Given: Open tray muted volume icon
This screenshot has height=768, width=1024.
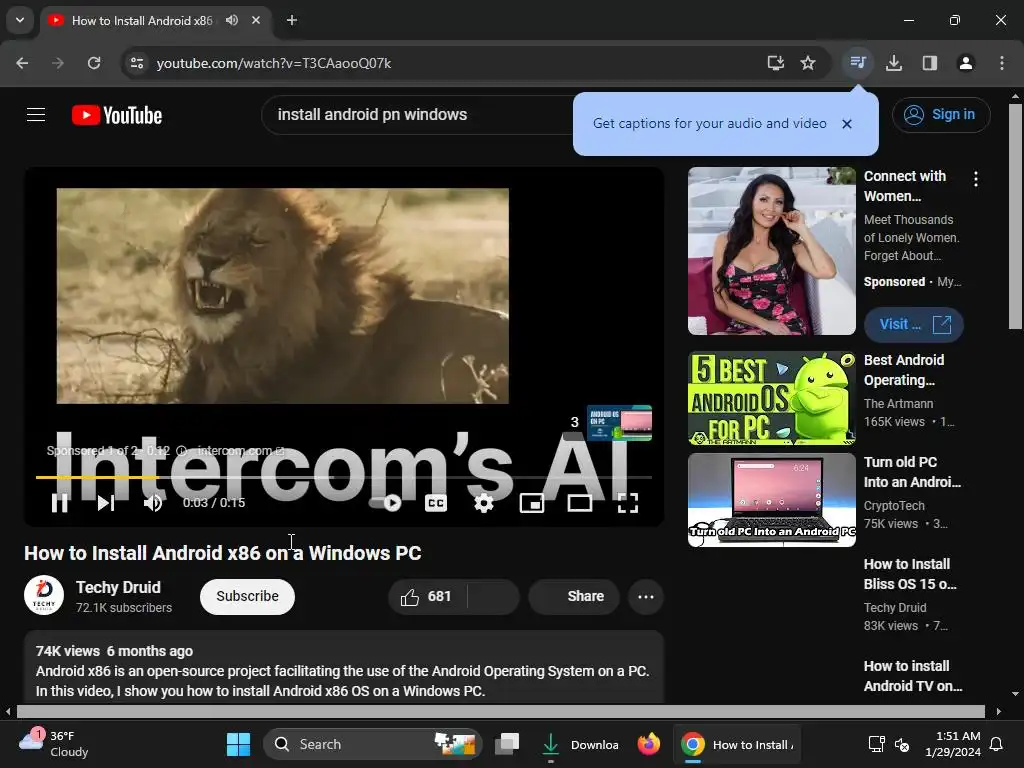Looking at the screenshot, I should (902, 744).
